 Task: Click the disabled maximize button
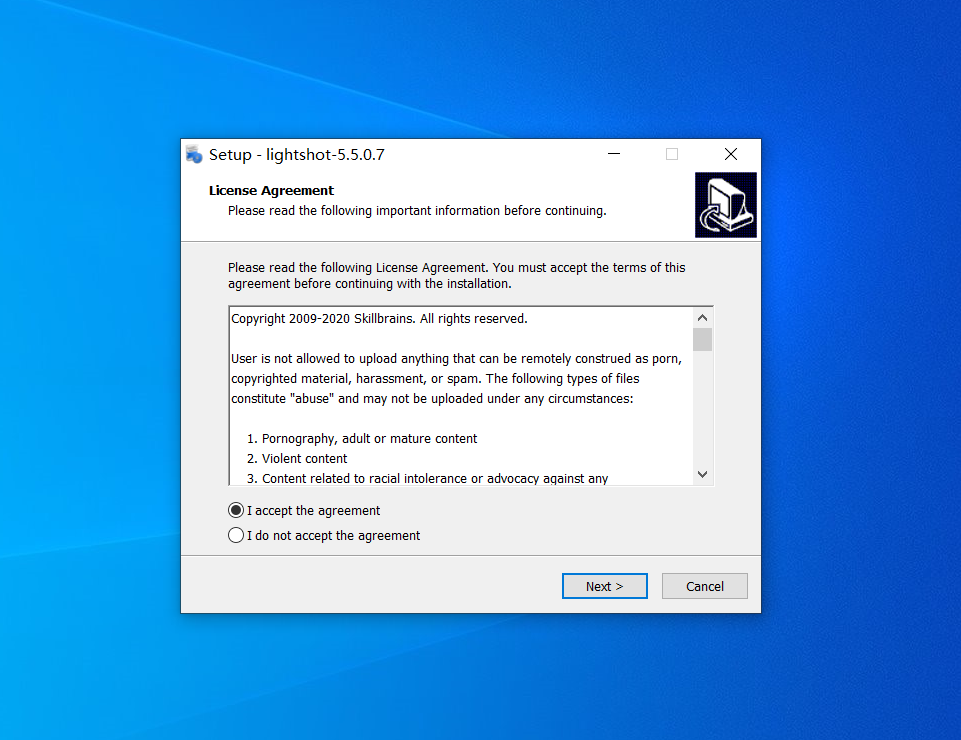[672, 154]
